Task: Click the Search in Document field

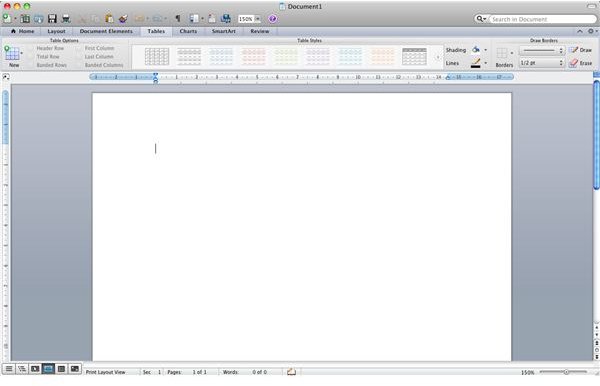Action: click(542, 19)
